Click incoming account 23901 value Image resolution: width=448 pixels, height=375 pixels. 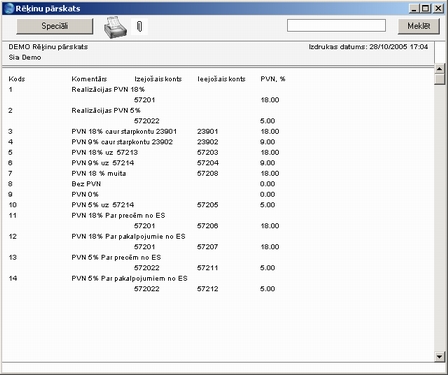coord(207,131)
